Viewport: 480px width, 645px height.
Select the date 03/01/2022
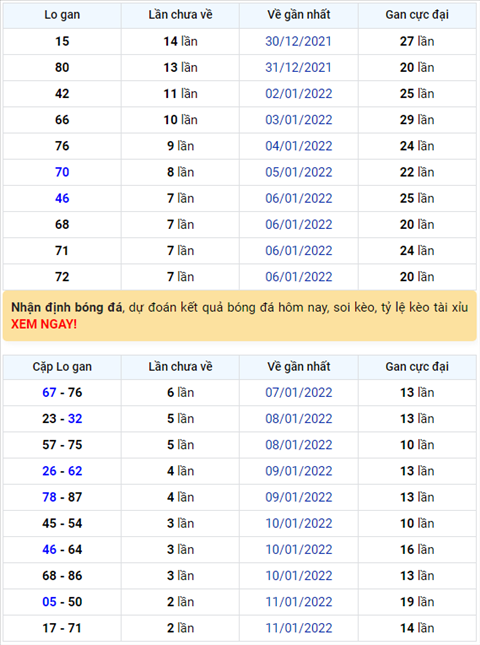pos(299,120)
